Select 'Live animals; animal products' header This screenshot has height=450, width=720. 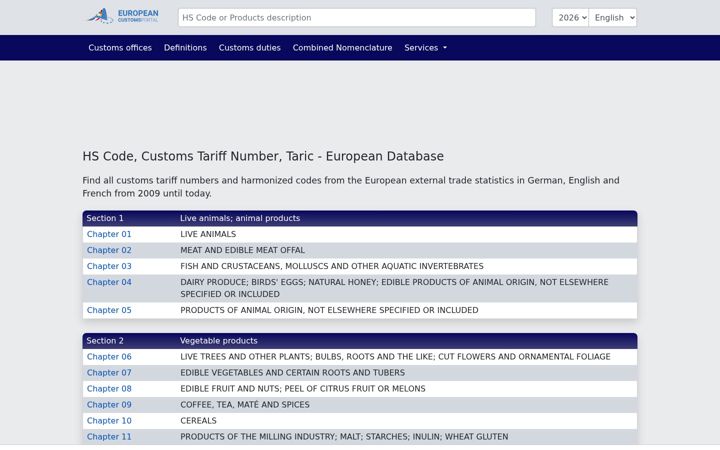coord(240,219)
